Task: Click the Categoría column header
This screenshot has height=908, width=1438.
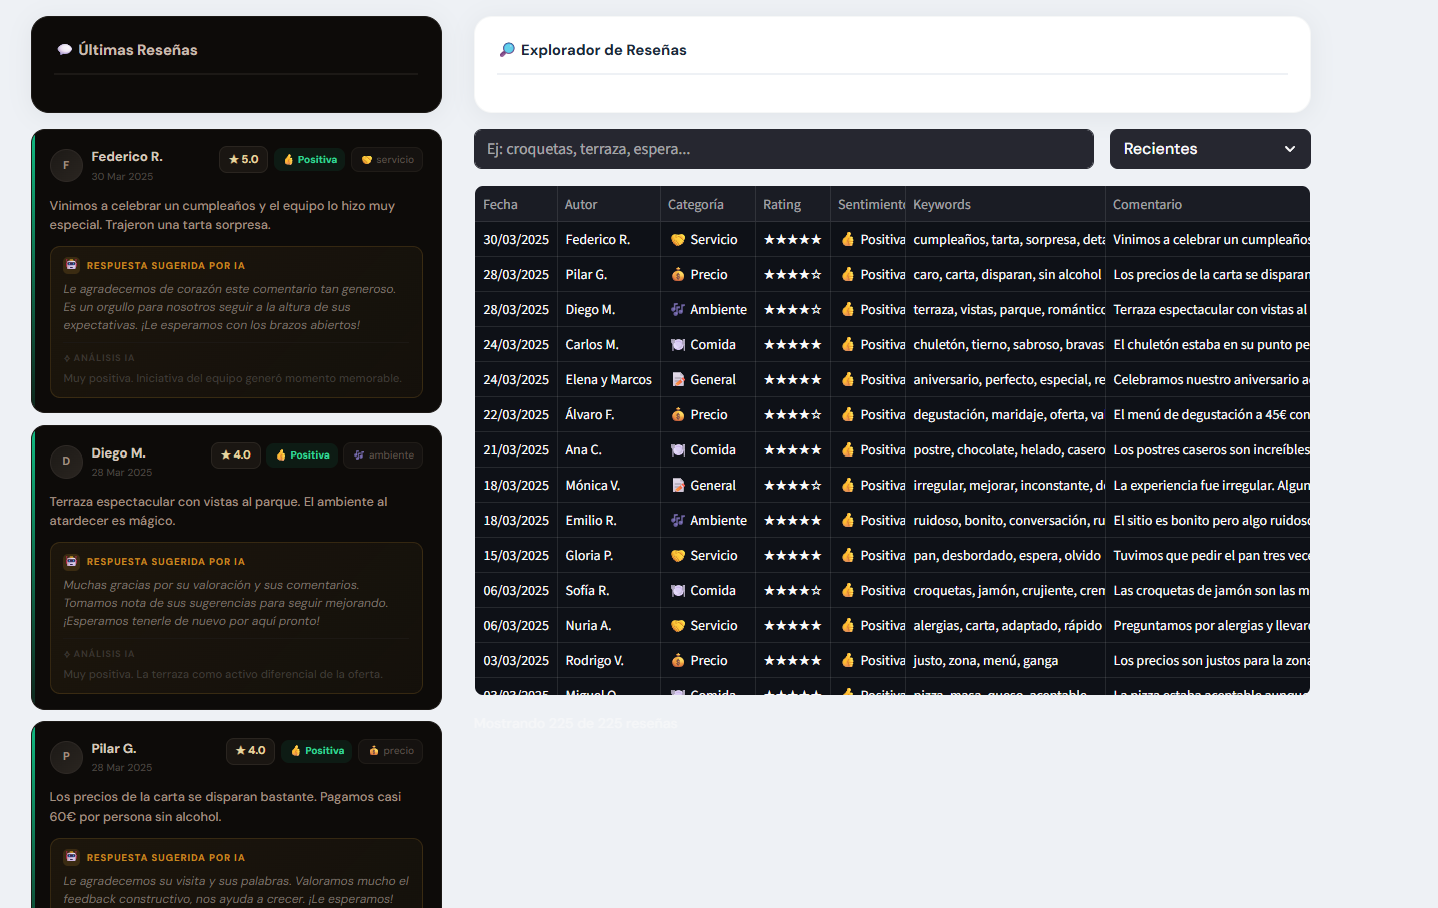Action: click(x=696, y=205)
